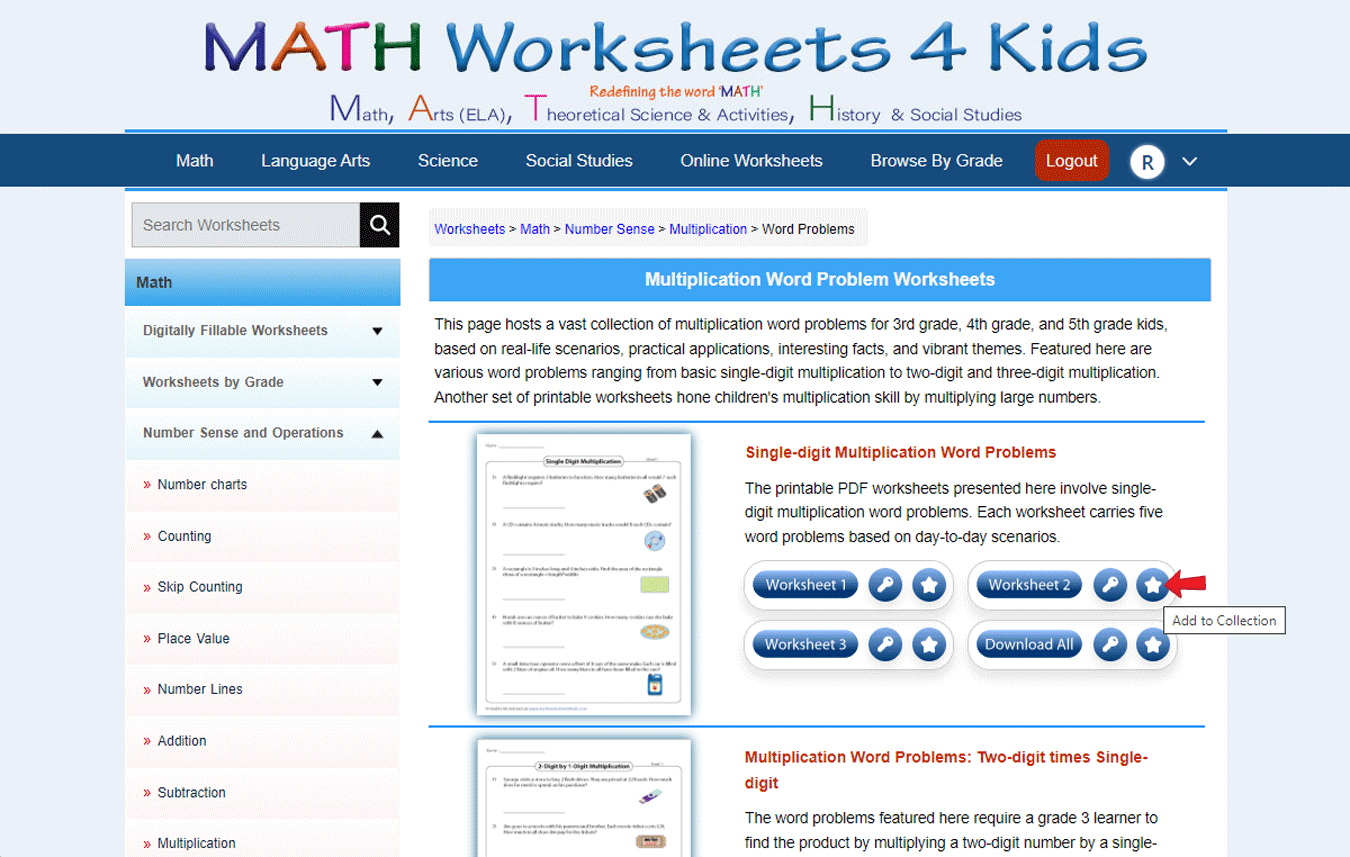1350x857 pixels.
Task: Open Two-digit times Single-digit heading link
Action: pos(946,770)
